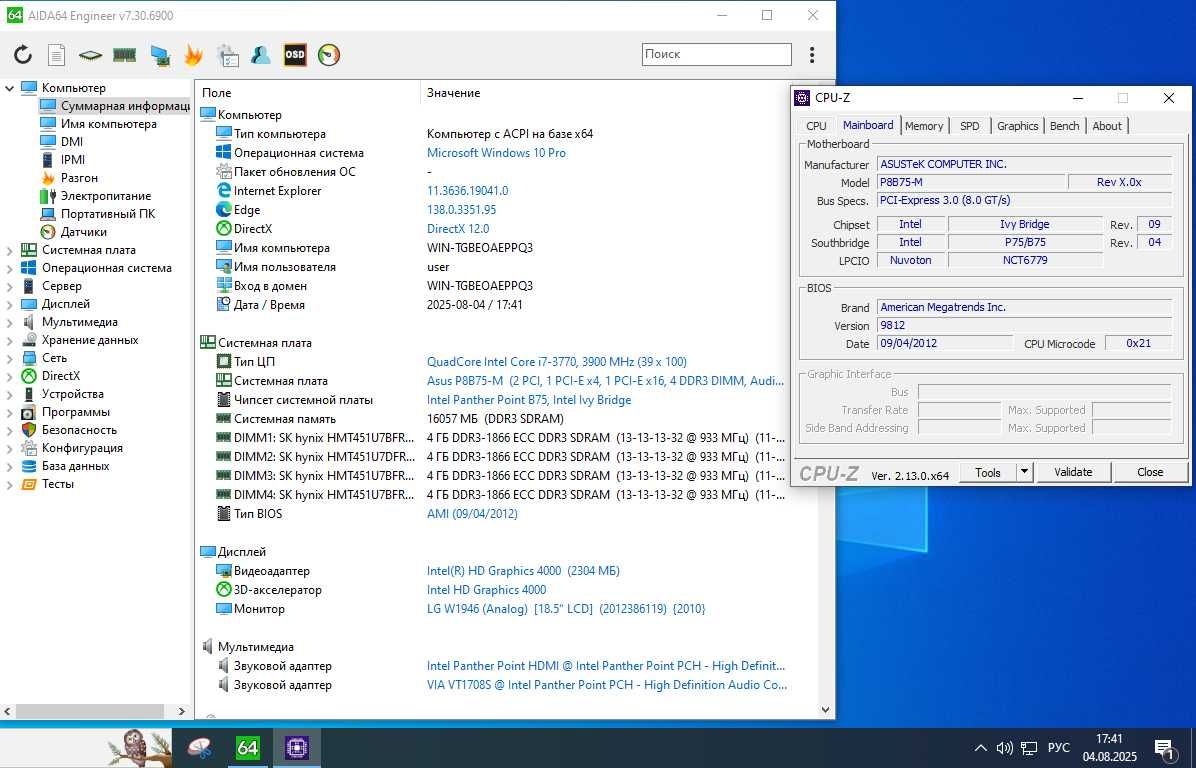Open the AIDA64 taskbar icon

point(247,748)
